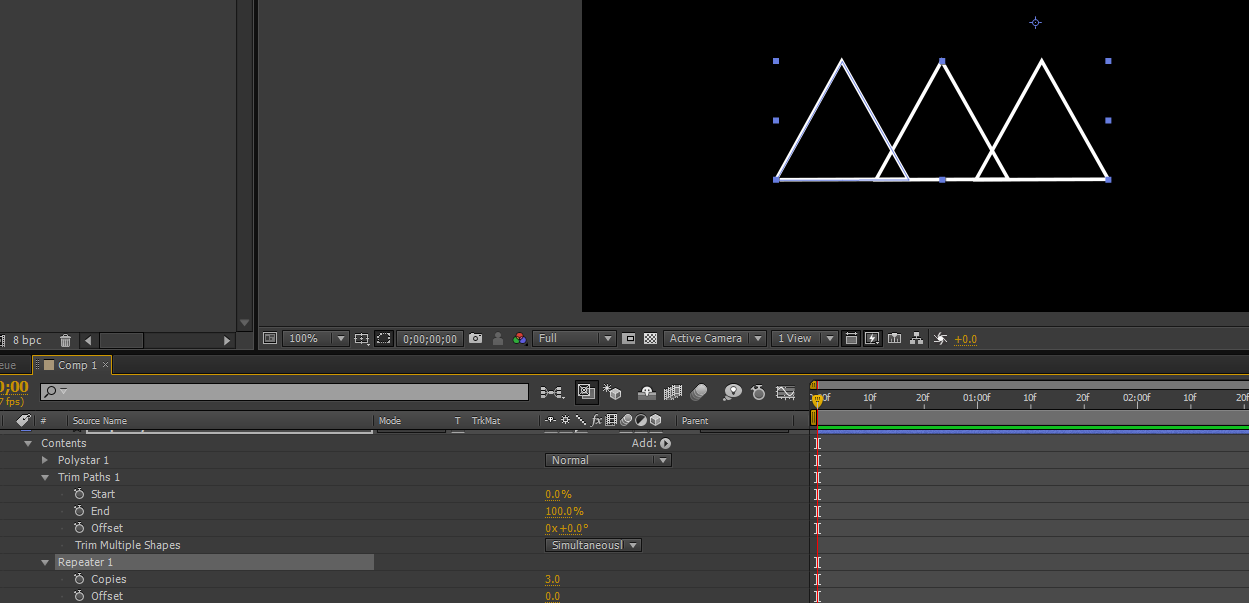This screenshot has height=603, width=1249.
Task: Click the timeline layer search field
Action: [284, 392]
